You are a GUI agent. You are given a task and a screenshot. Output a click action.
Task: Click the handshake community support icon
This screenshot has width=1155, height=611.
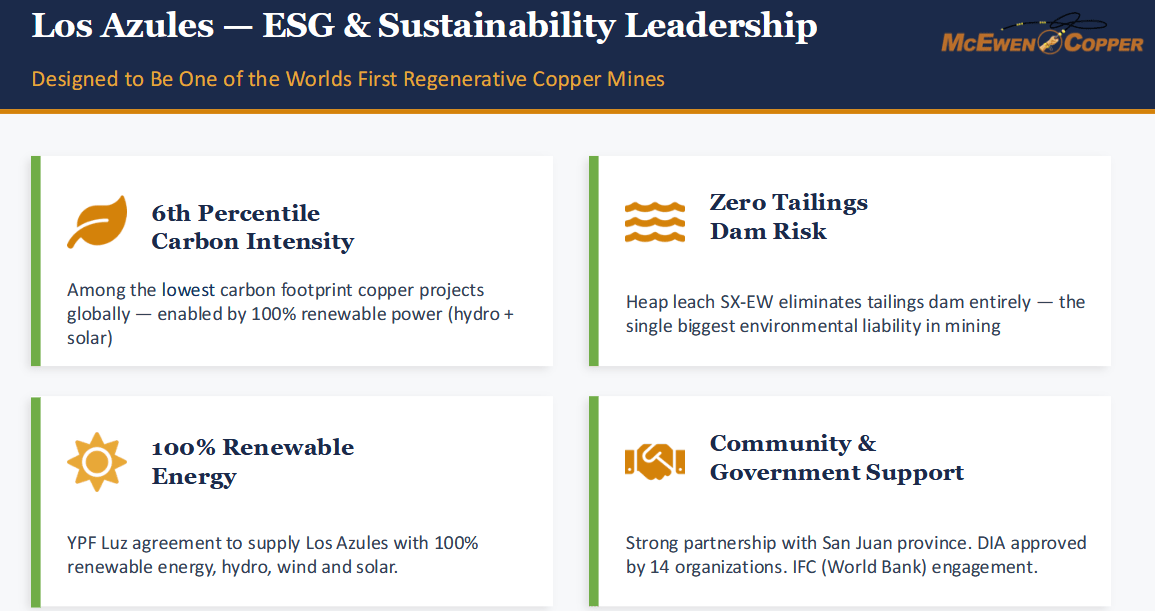(x=655, y=462)
